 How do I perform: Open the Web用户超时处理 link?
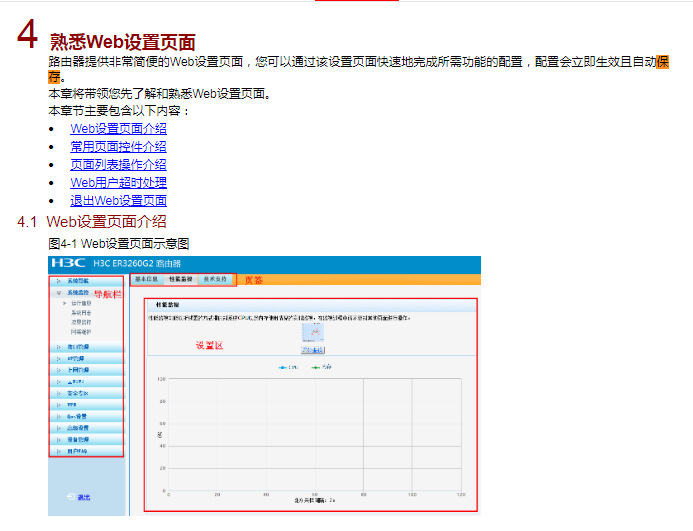[x=118, y=183]
